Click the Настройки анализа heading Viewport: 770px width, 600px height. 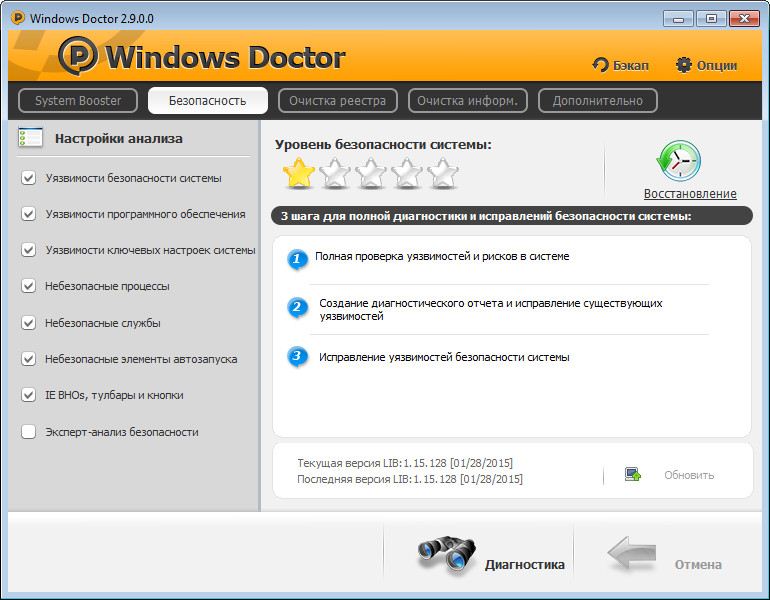[119, 138]
